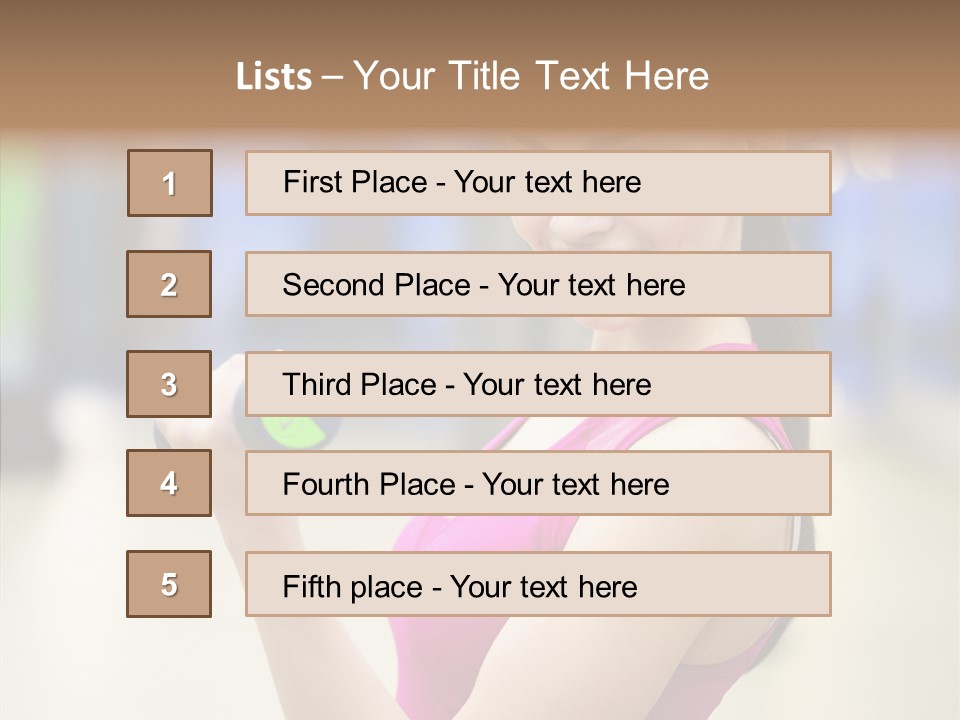This screenshot has width=960, height=720.
Task: Select the Your Title Text Here heading
Action: coord(531,77)
